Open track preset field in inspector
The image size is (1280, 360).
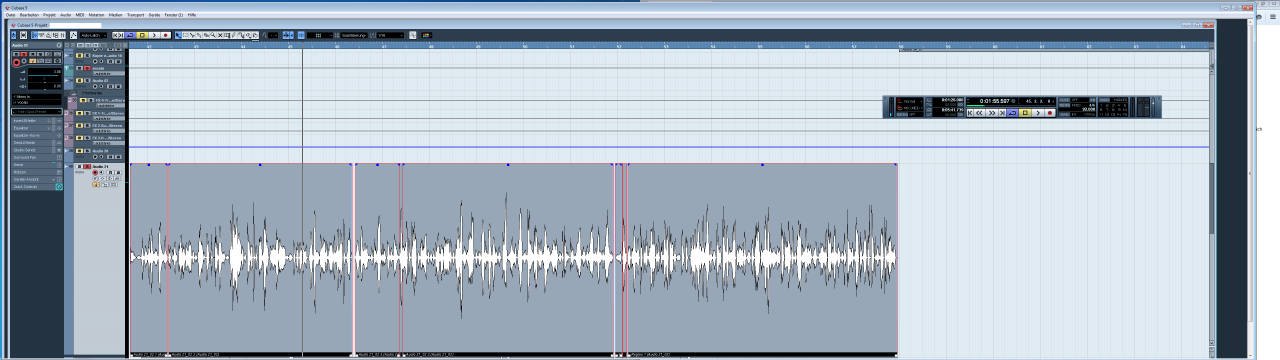(37, 111)
